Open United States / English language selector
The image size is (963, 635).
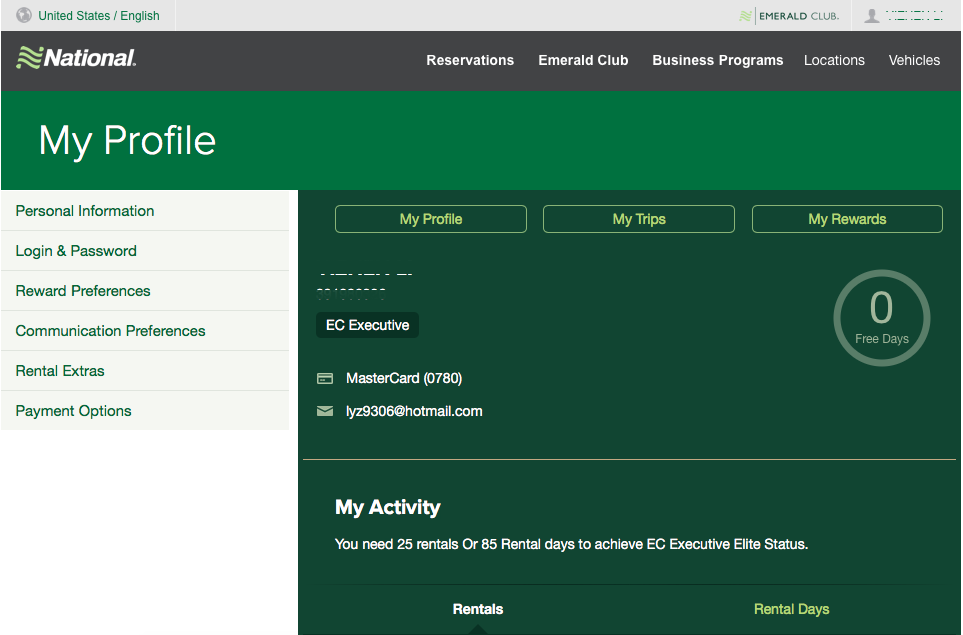tap(99, 15)
